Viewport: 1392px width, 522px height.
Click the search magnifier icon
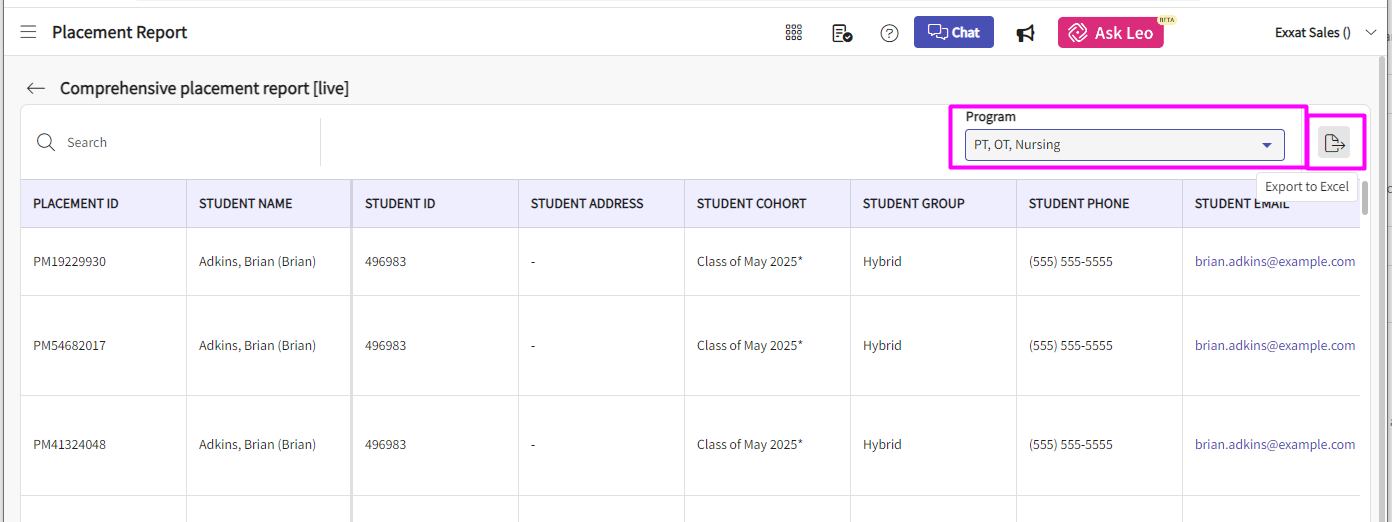[x=45, y=143]
